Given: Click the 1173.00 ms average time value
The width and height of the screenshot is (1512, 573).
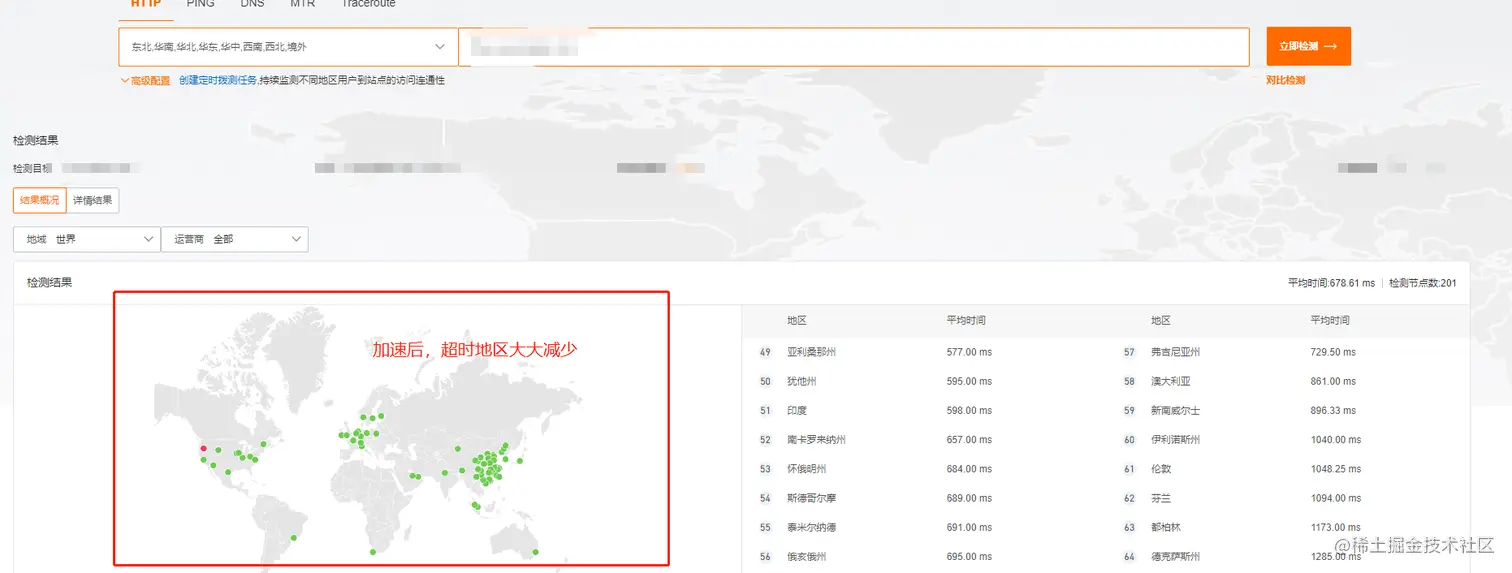Looking at the screenshot, I should [x=1336, y=527].
